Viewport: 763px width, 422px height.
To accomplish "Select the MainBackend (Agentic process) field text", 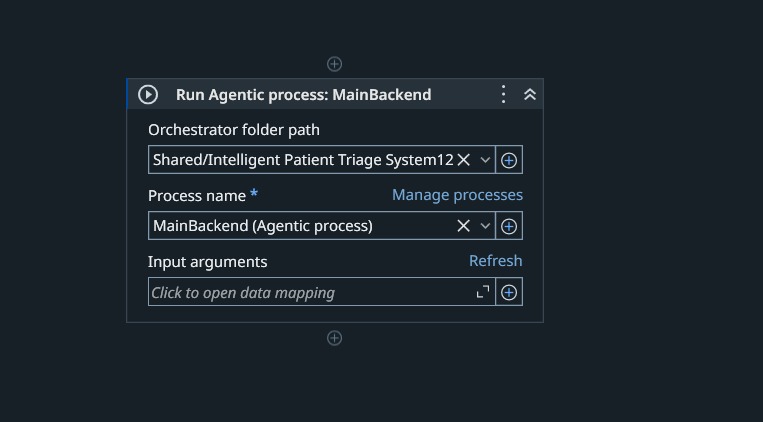I will click(263, 226).
